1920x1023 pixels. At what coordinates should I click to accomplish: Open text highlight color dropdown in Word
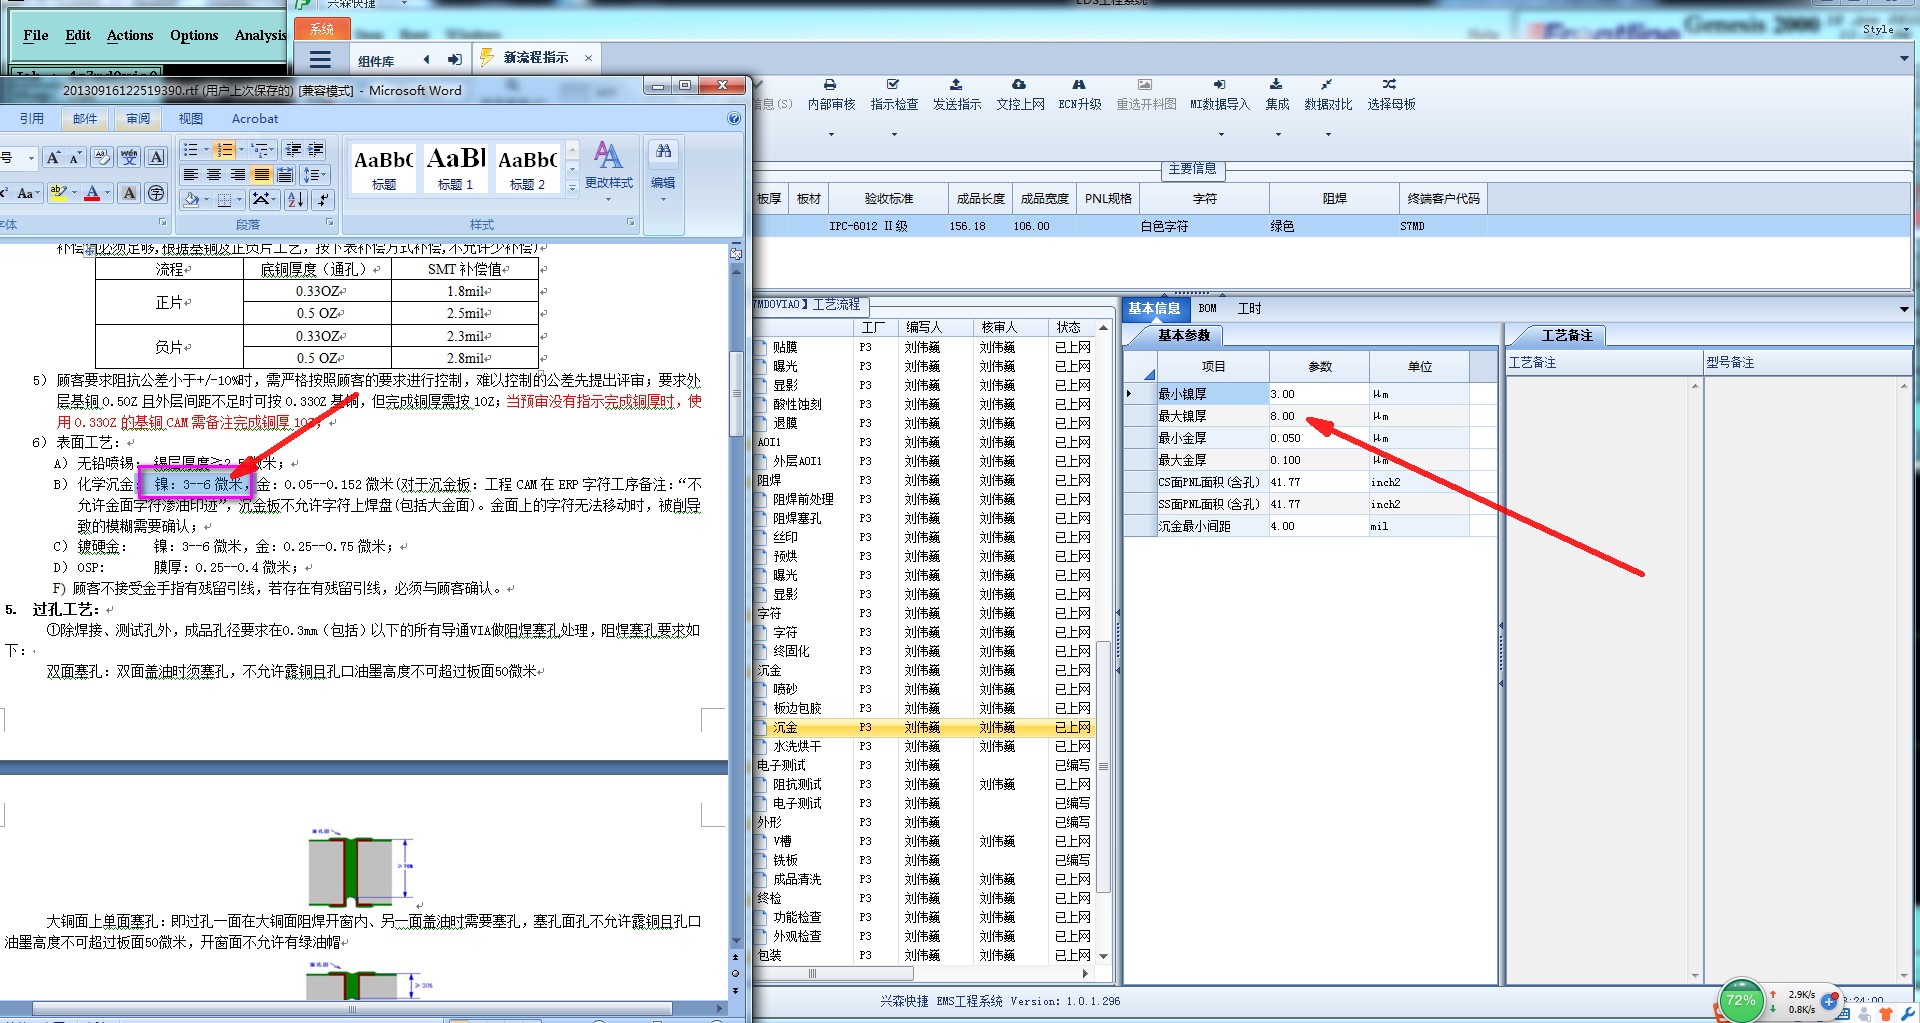(75, 193)
